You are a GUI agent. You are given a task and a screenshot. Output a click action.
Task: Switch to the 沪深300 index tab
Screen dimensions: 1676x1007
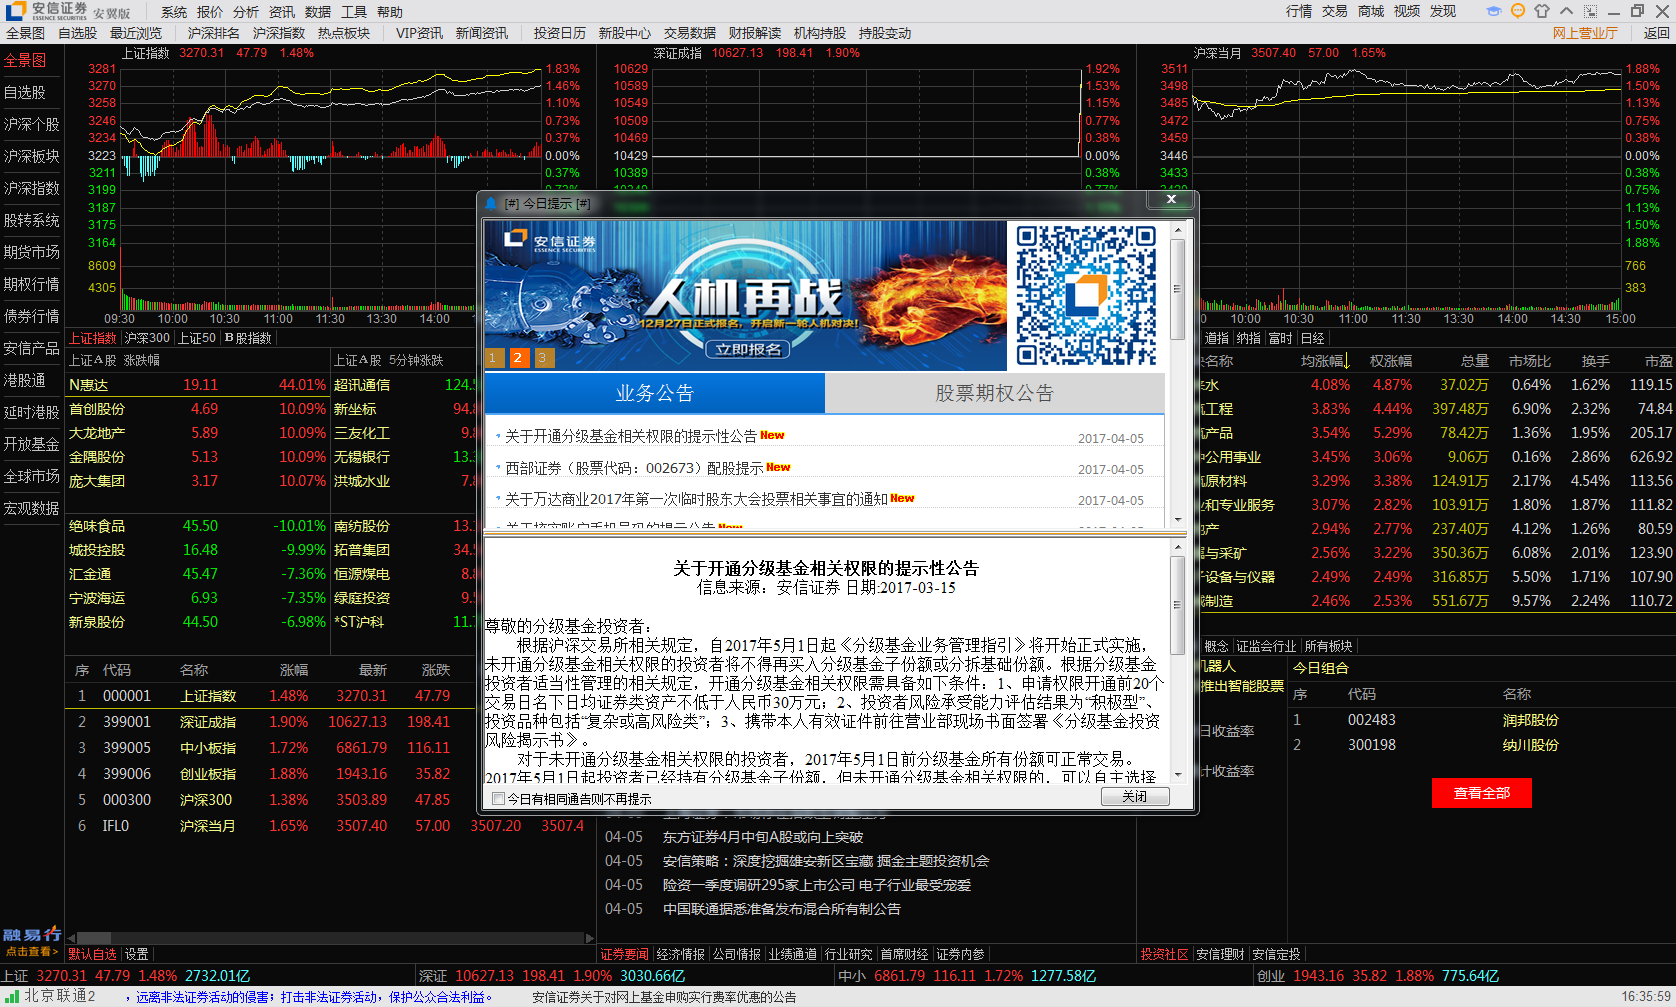tap(147, 338)
